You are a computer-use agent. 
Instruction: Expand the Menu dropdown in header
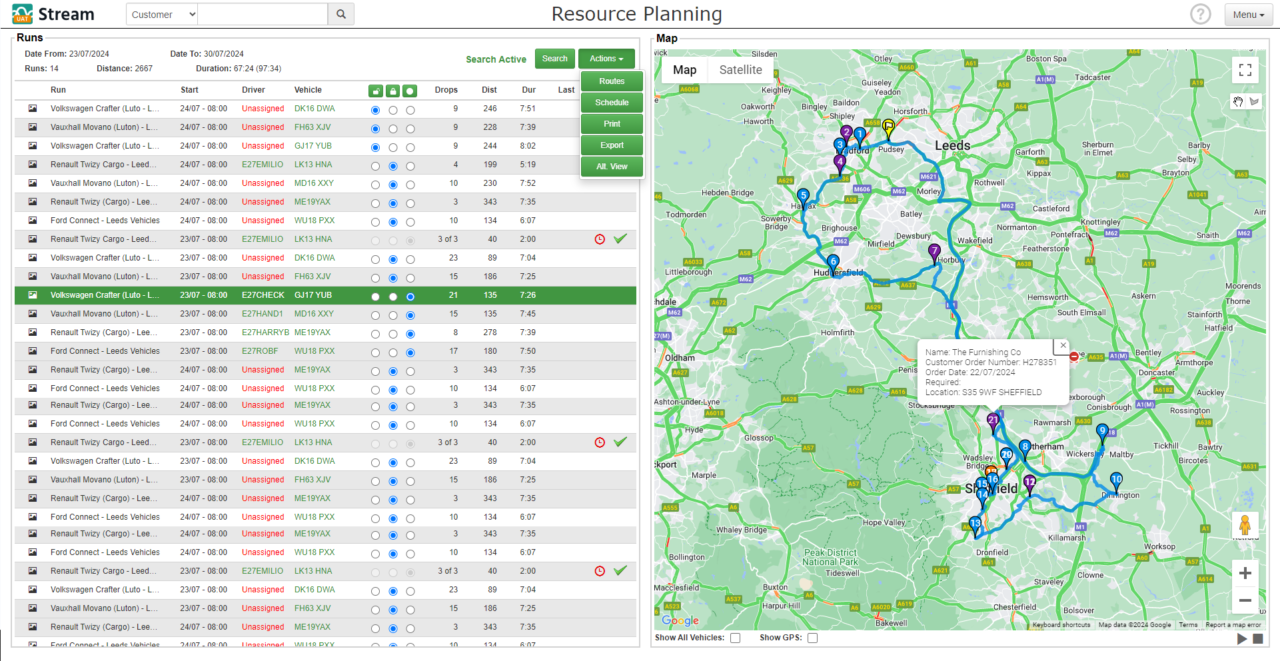(1248, 14)
